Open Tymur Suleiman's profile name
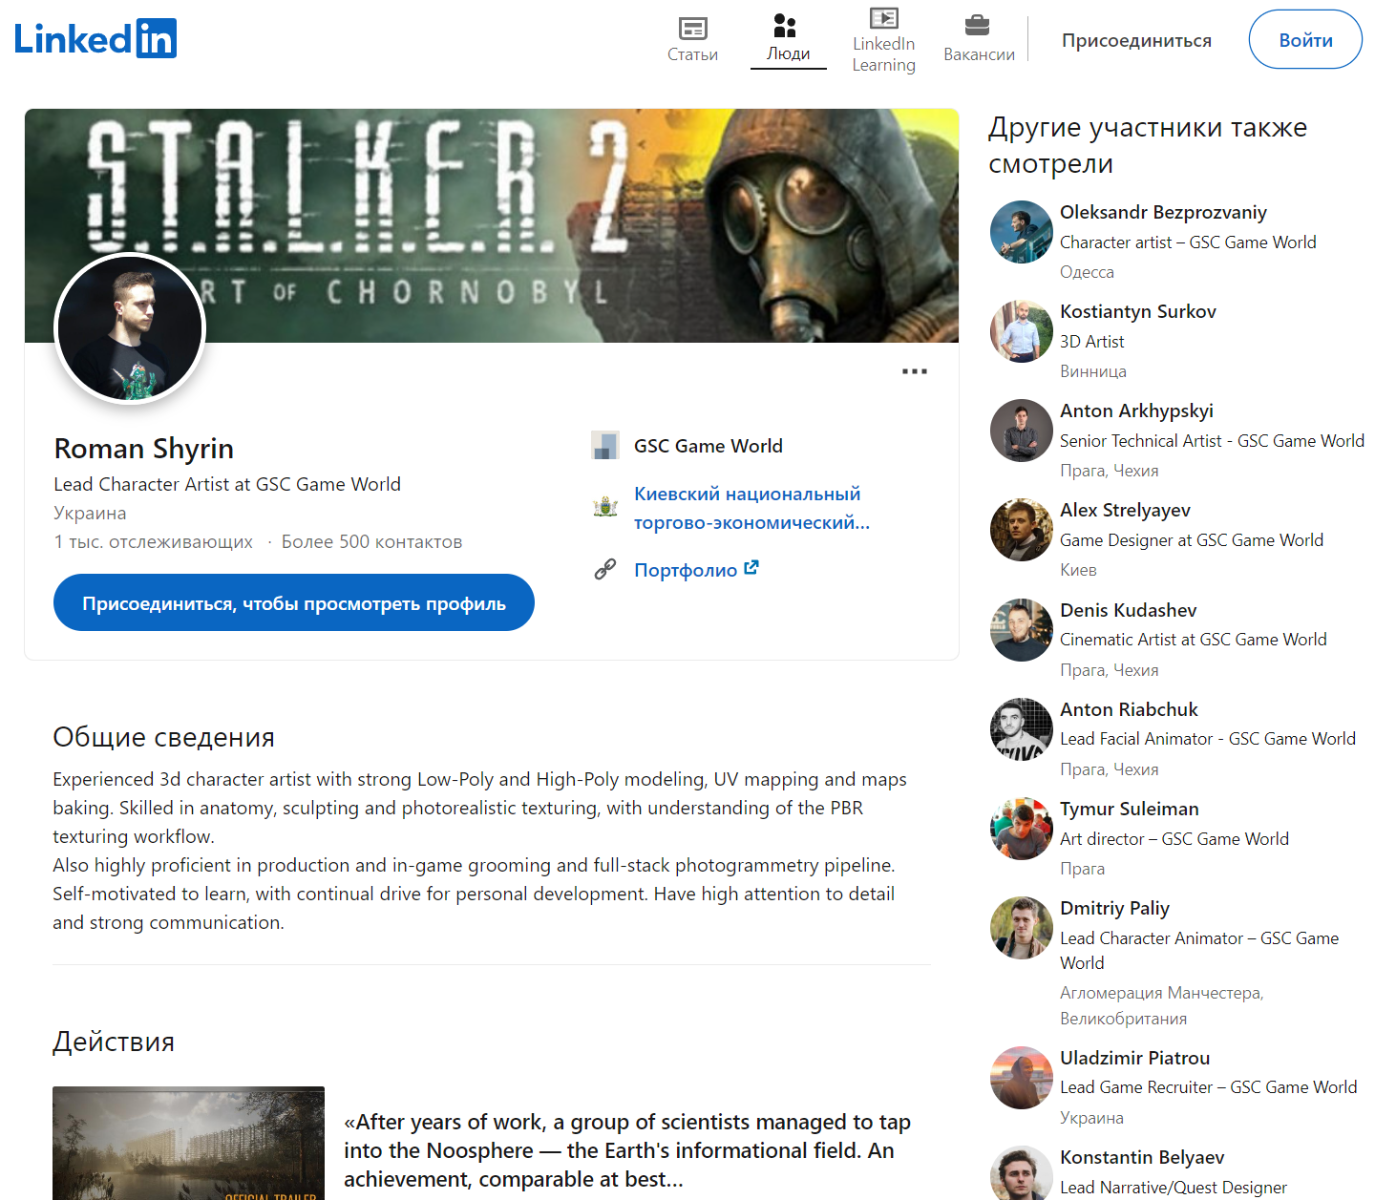1375x1200 pixels. click(1129, 809)
